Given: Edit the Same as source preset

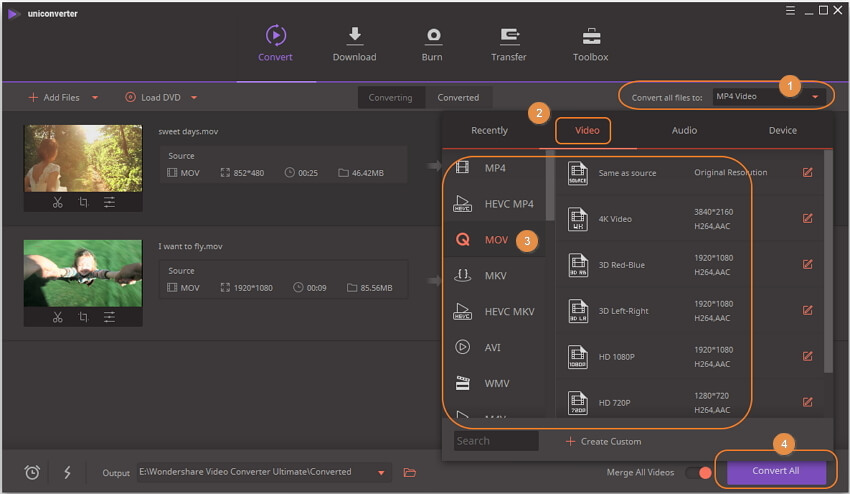Looking at the screenshot, I should [x=807, y=172].
